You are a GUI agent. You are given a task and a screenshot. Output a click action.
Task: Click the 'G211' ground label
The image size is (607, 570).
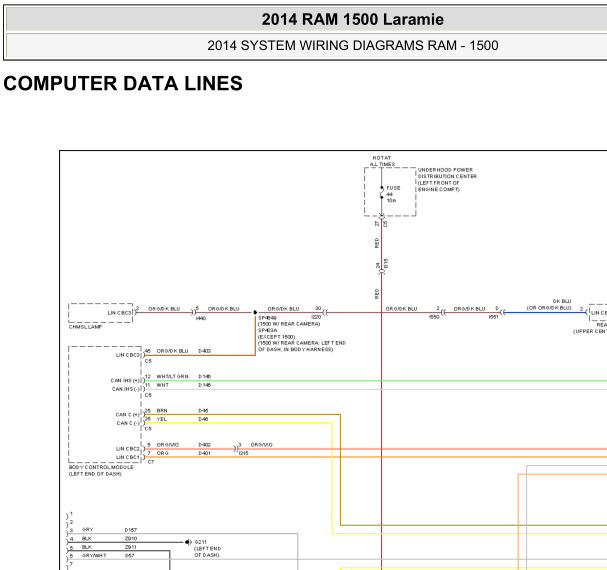pos(200,542)
